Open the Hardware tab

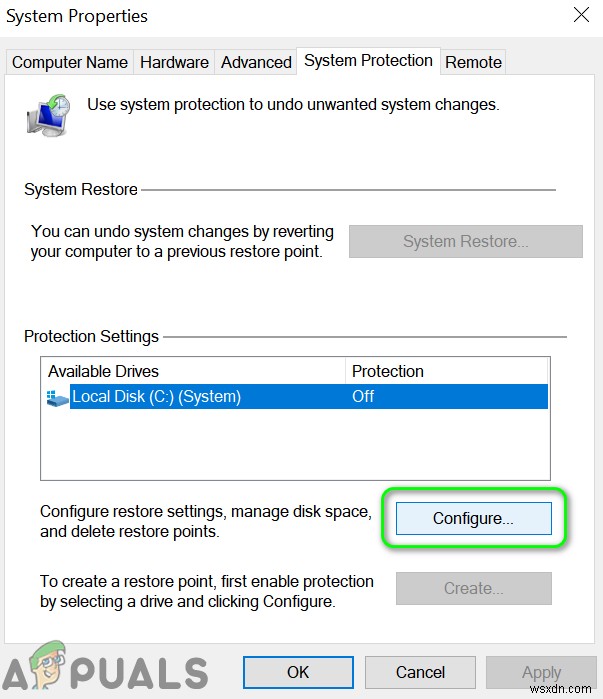(x=175, y=62)
